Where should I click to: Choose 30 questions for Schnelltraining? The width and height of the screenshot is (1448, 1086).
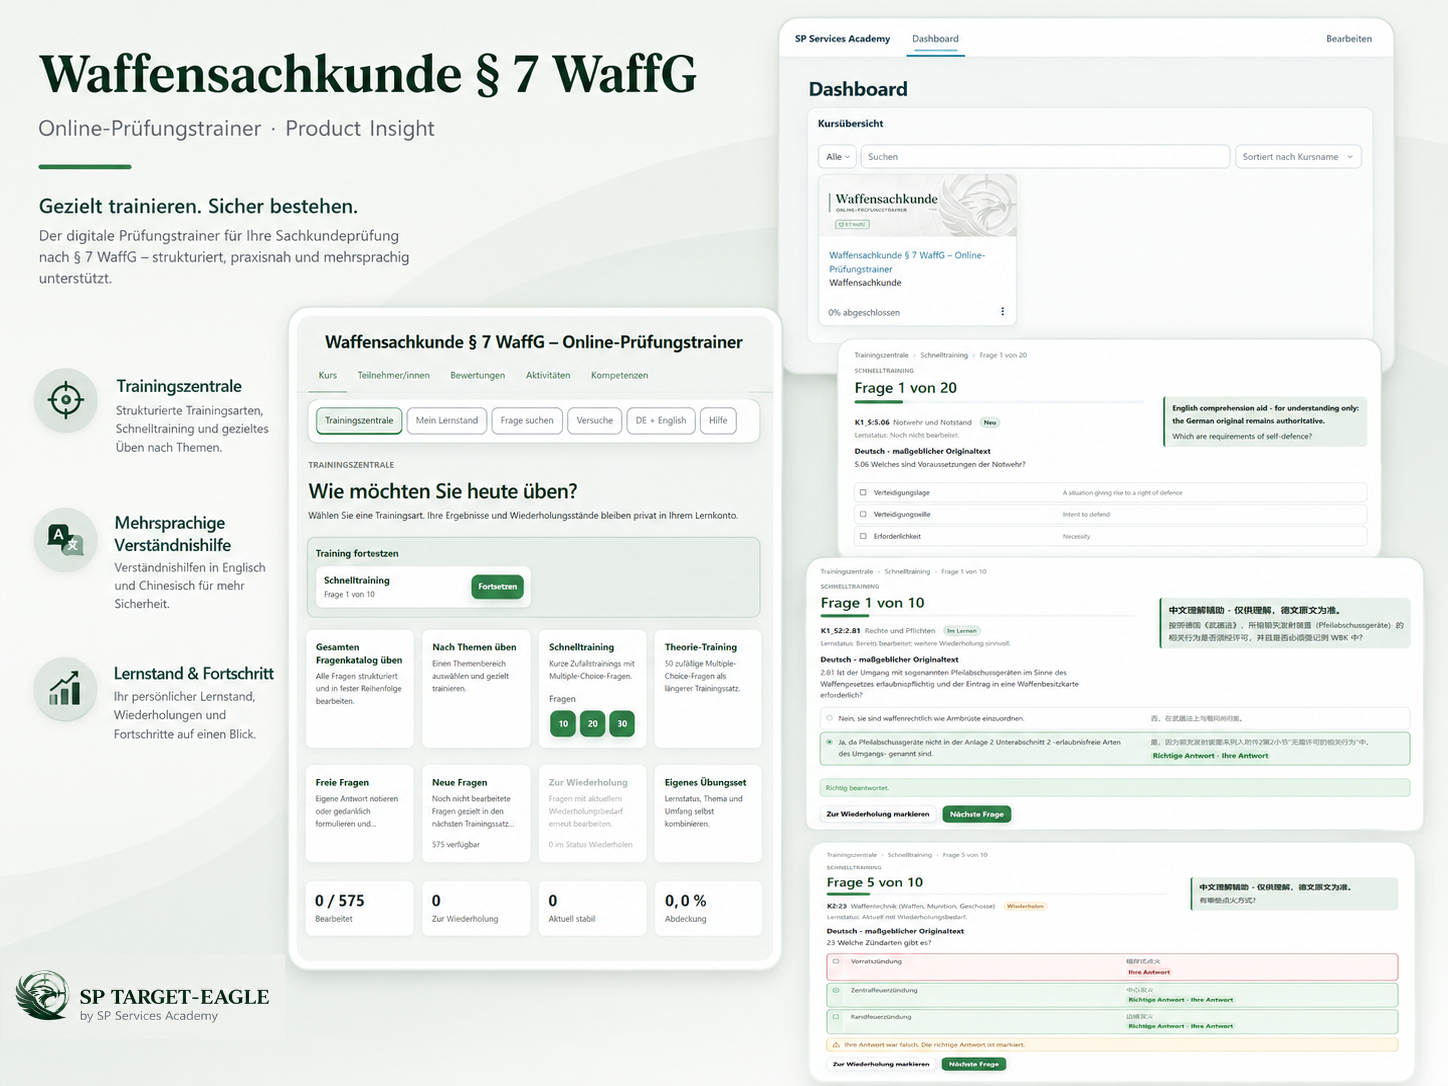pos(622,723)
